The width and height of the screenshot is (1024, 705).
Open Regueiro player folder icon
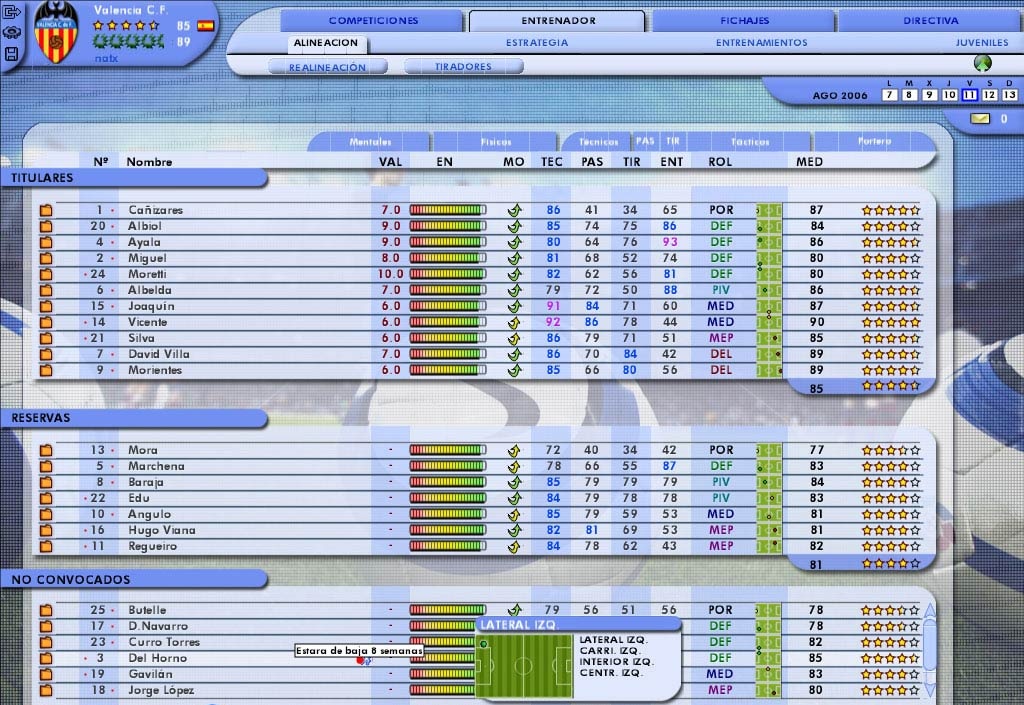point(46,546)
